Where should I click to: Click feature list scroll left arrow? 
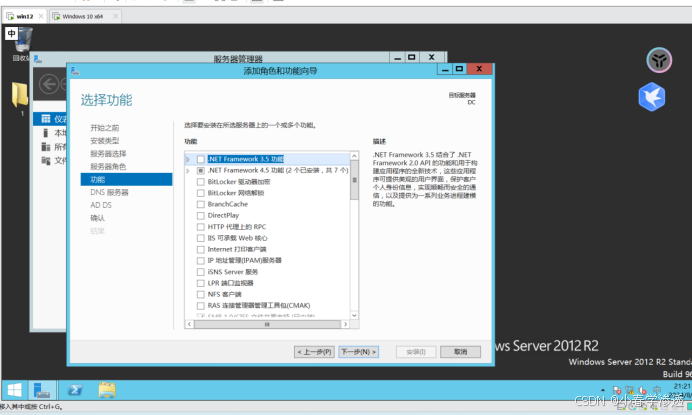click(x=189, y=324)
